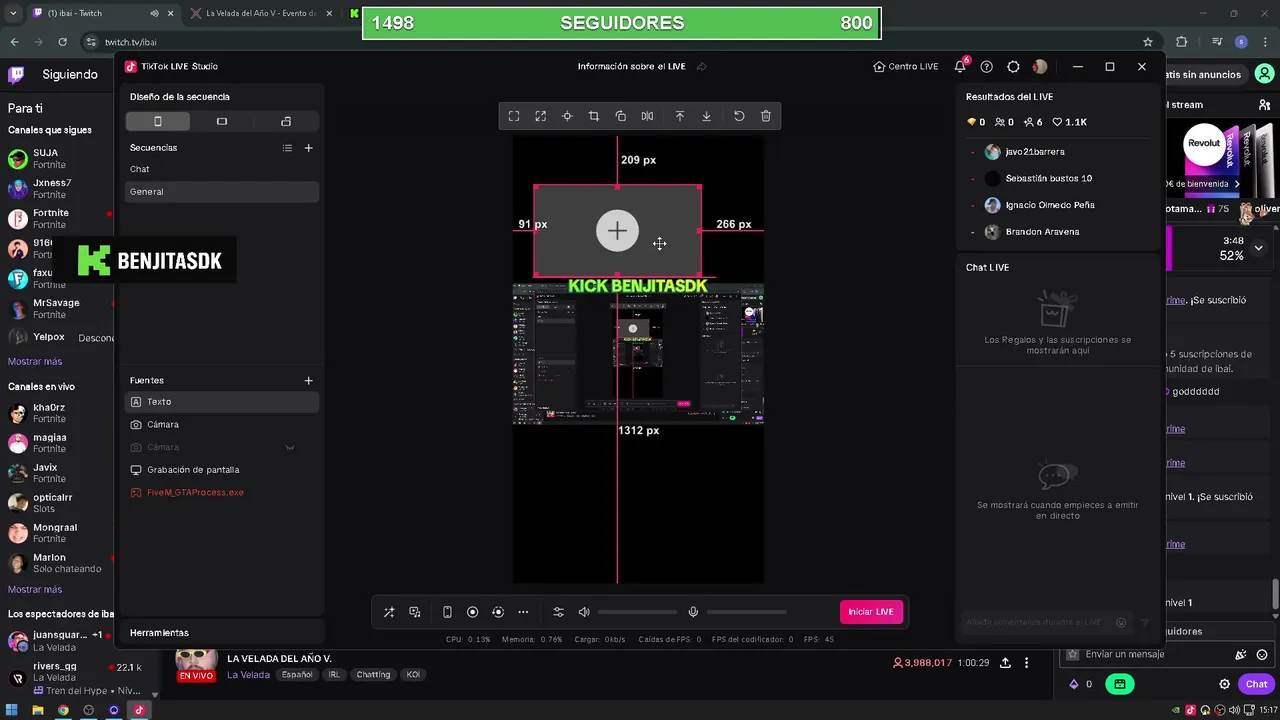Click Mostrar más under Canales en vivo
This screenshot has height=720, width=1280.
pos(35,589)
